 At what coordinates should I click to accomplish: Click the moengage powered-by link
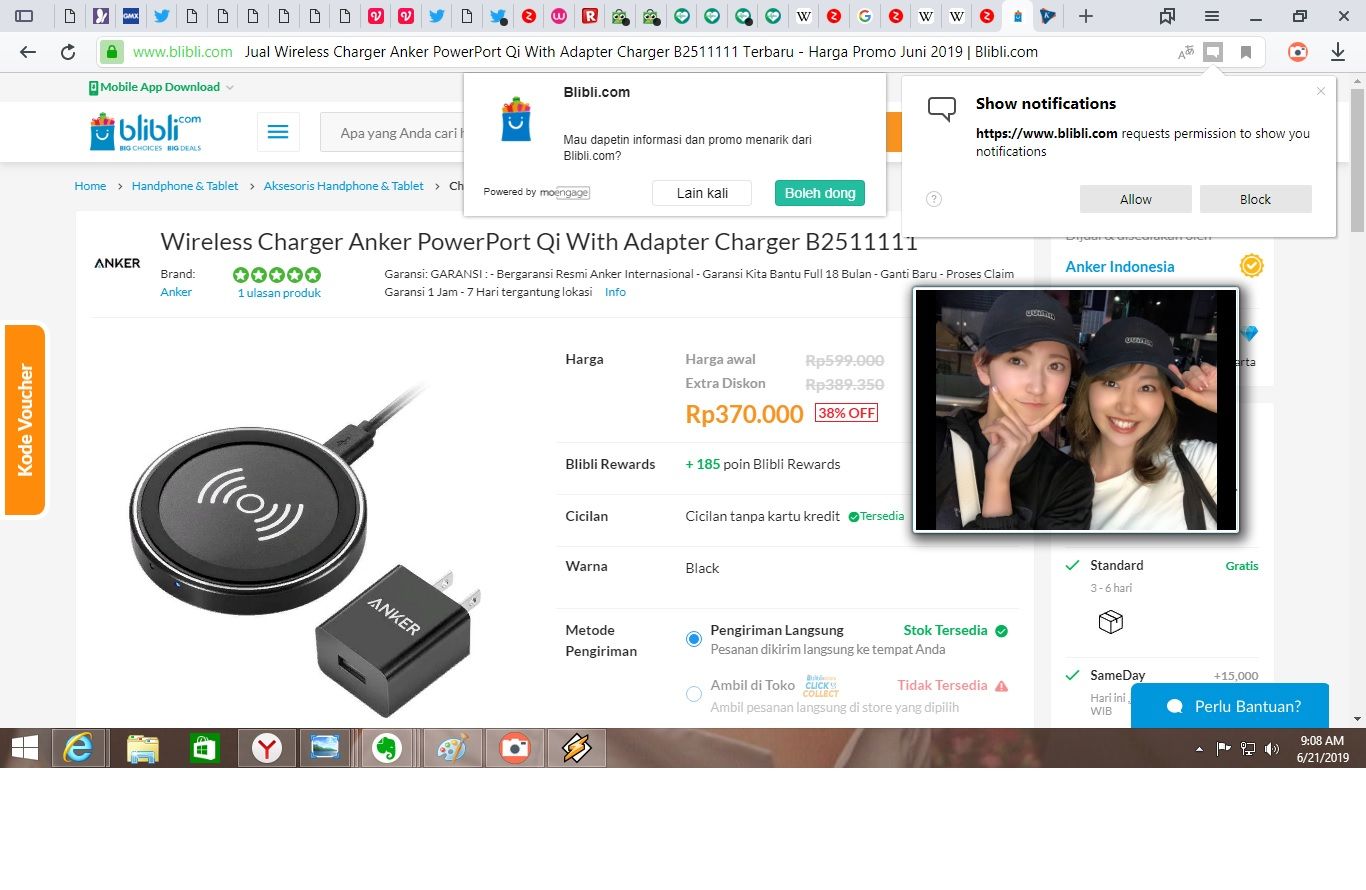pyautogui.click(x=565, y=192)
